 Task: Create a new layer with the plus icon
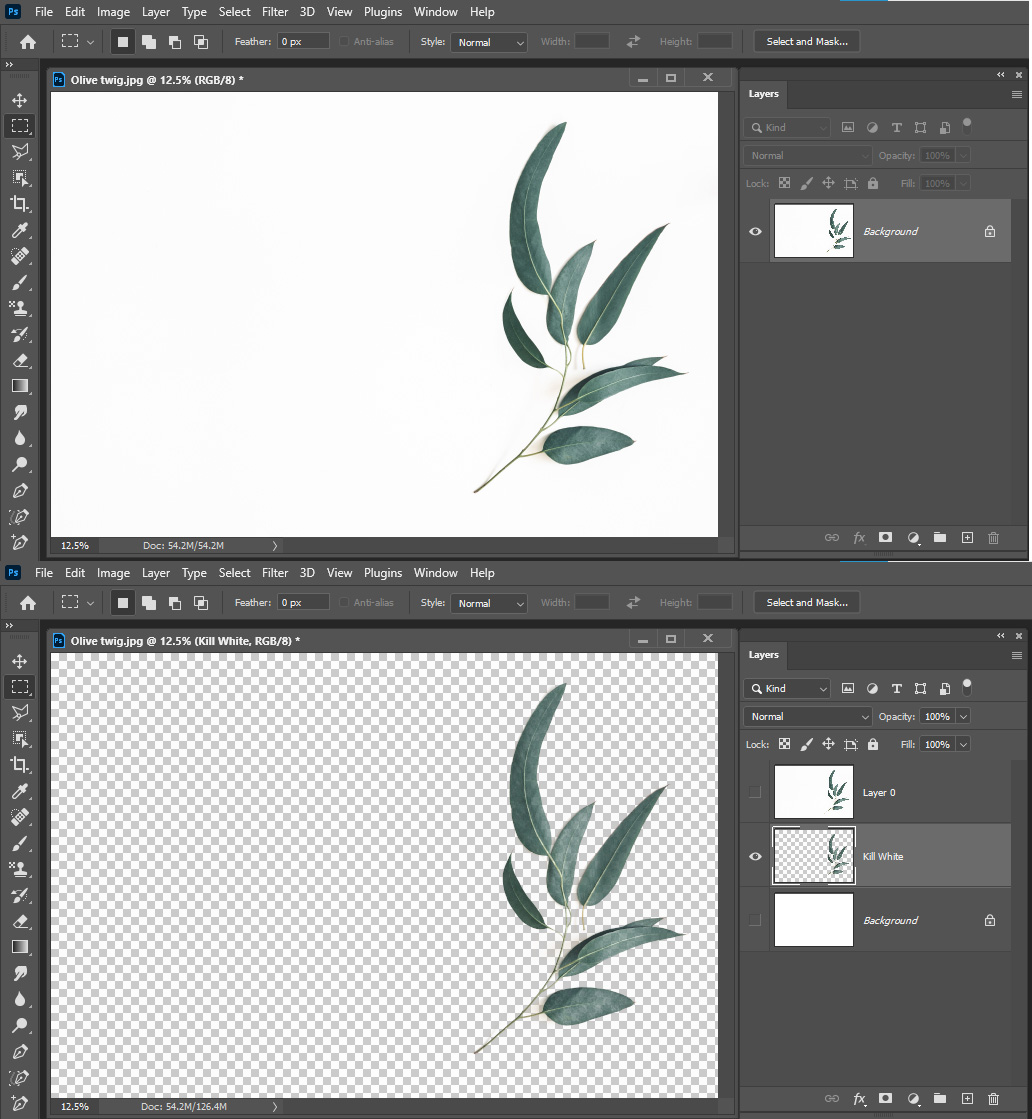[x=967, y=1098]
